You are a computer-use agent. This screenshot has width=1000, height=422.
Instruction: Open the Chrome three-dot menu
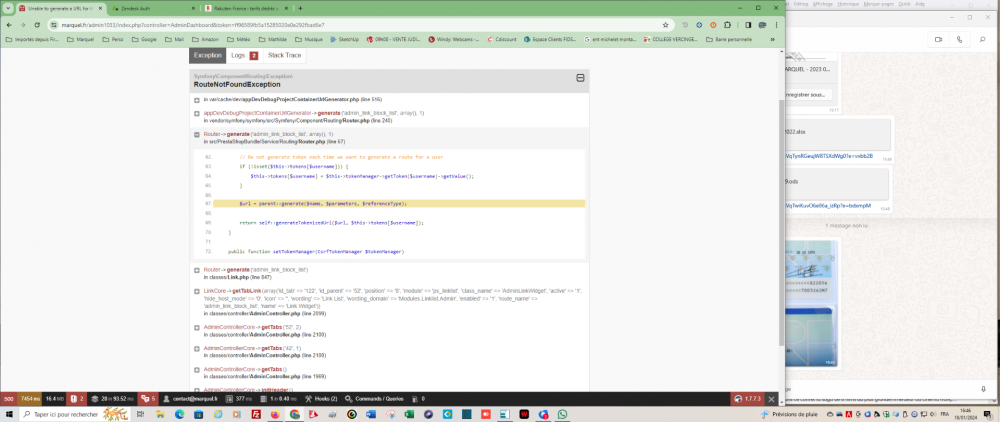[x=776, y=25]
